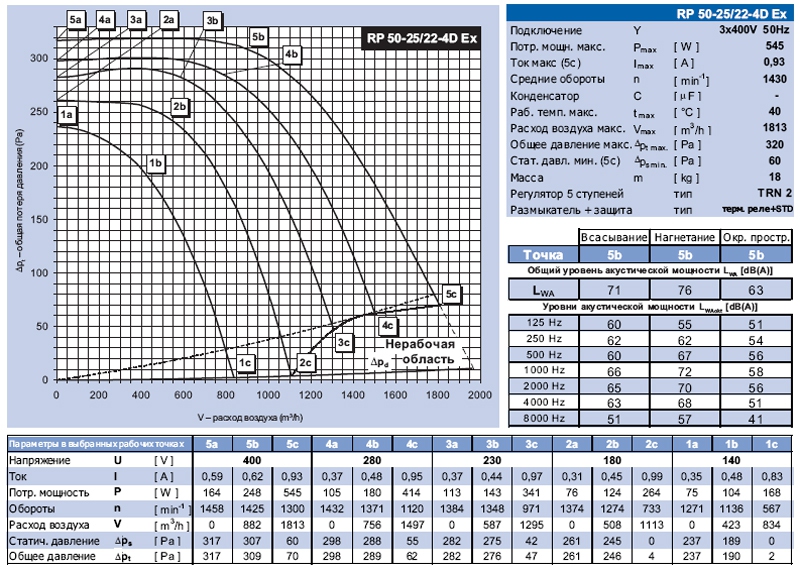Screen dimensions: 800x568
Task: Click the 4b column header in the parameters table
Action: (371, 444)
